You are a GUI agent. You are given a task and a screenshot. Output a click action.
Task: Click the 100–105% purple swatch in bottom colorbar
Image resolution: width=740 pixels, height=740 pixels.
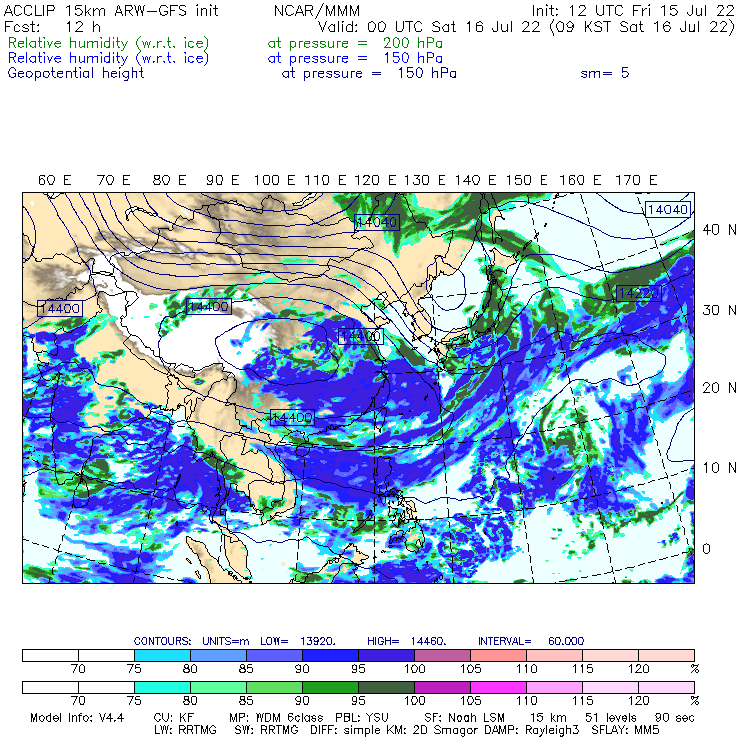442,687
